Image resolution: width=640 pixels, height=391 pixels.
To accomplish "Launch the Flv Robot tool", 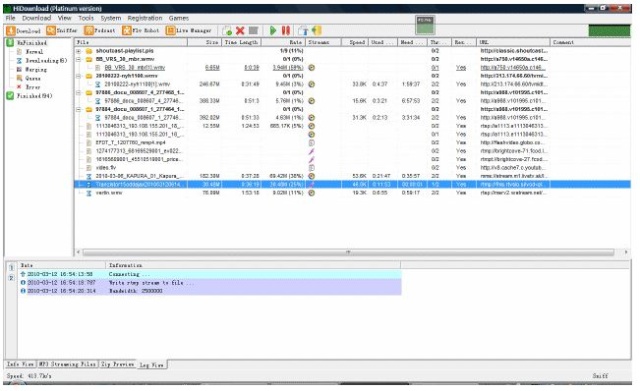I will [x=140, y=31].
